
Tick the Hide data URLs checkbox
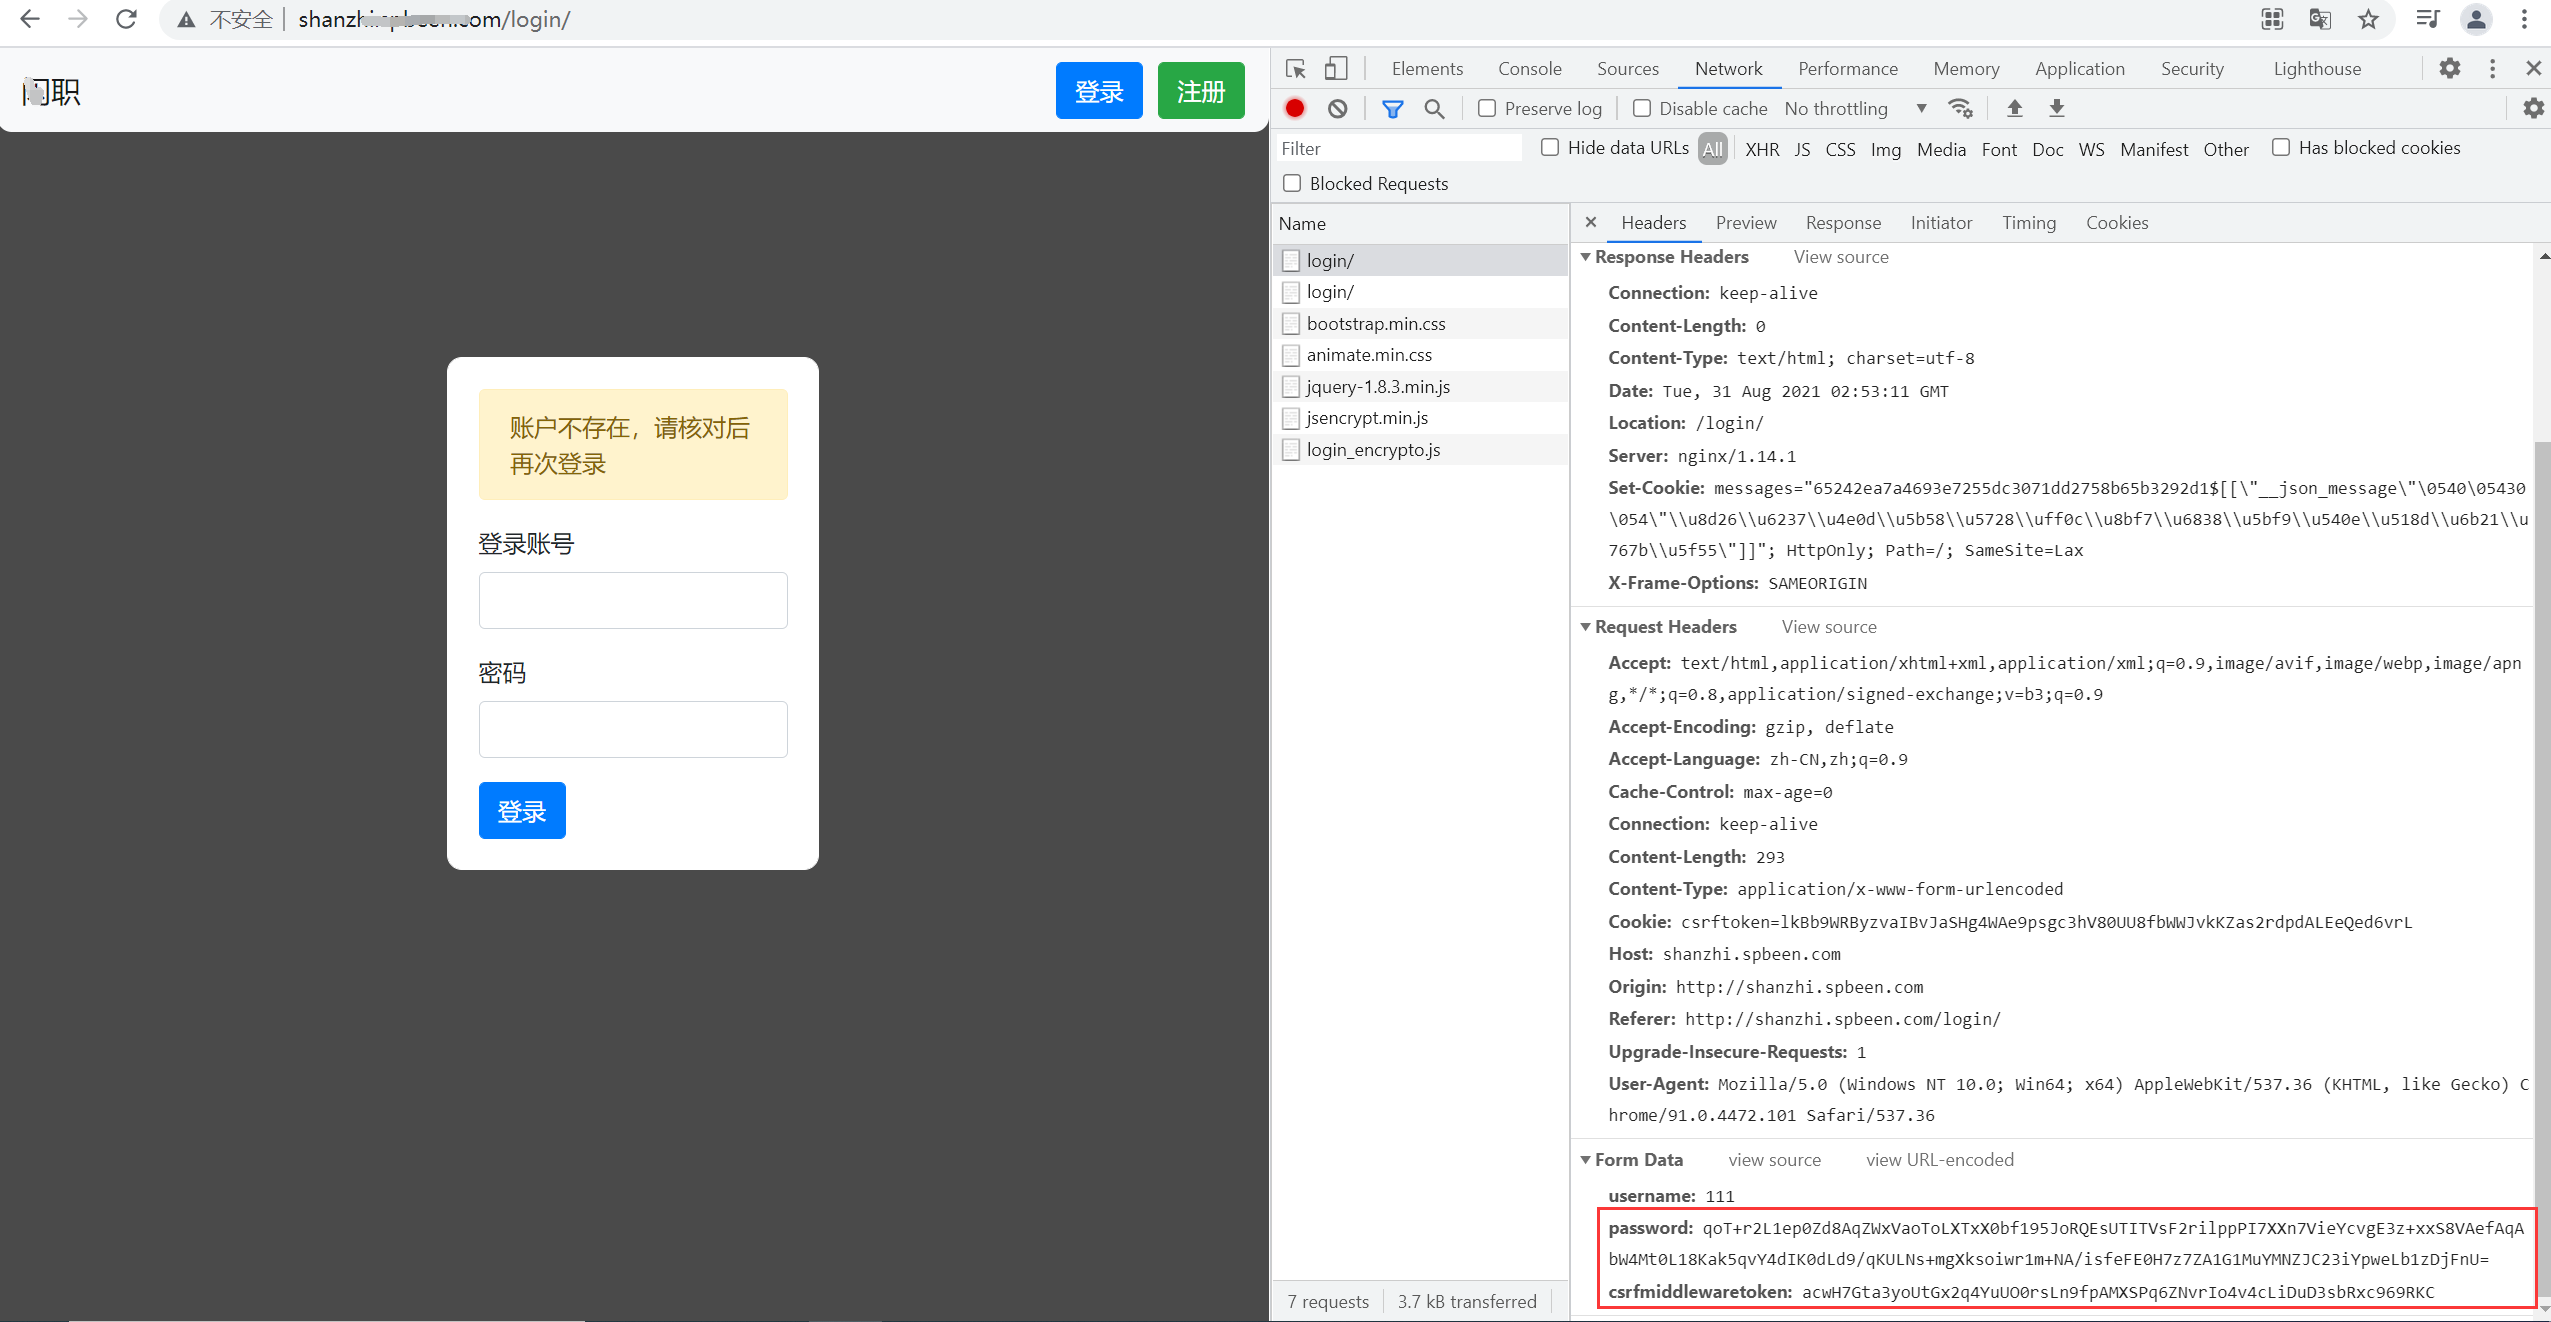(x=1550, y=148)
